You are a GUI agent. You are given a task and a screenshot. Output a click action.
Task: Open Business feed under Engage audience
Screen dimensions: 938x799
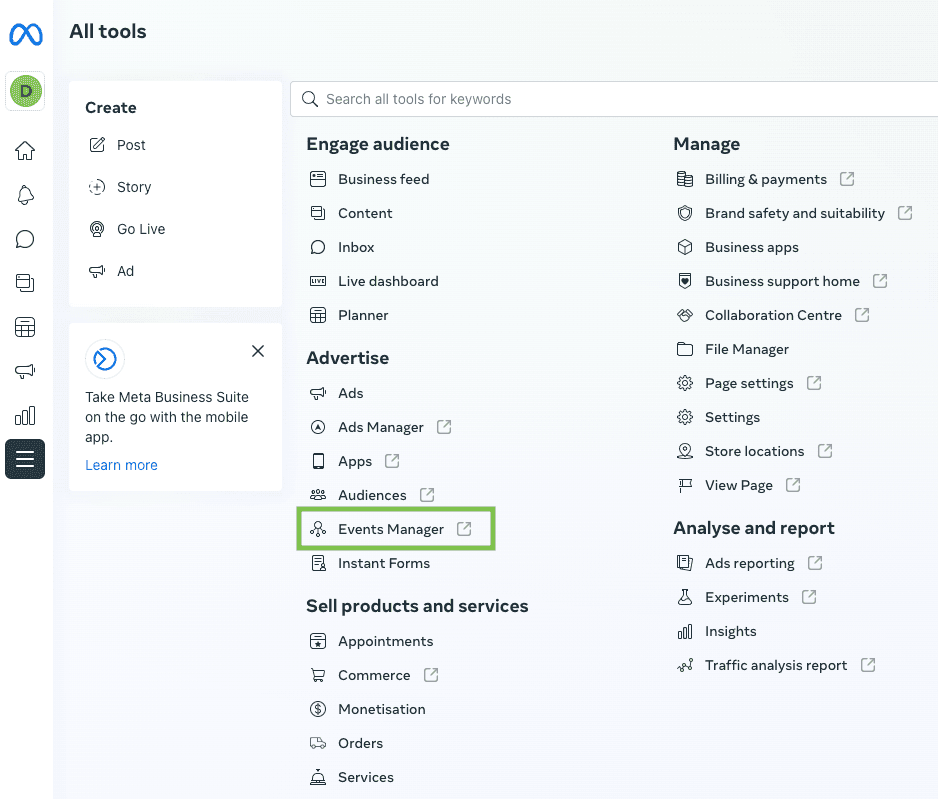[x=381, y=179]
